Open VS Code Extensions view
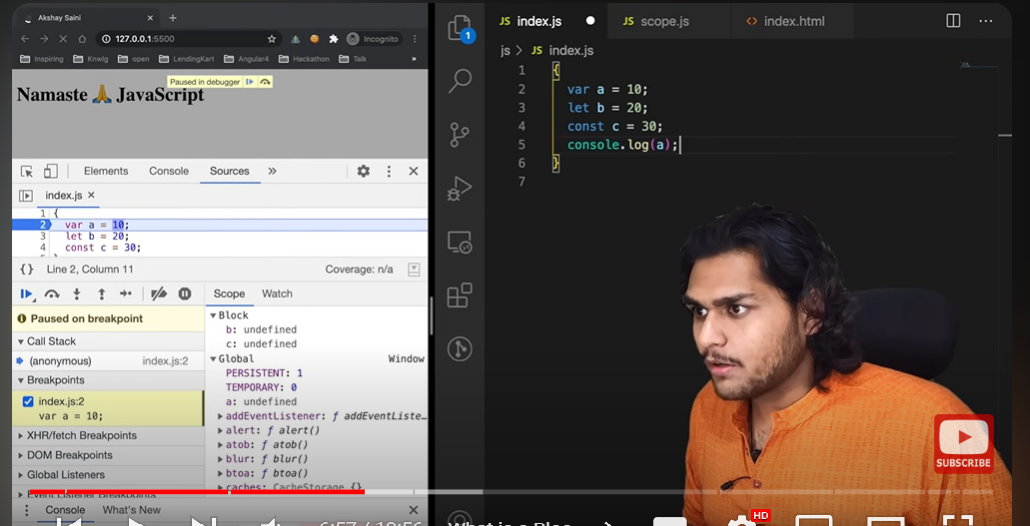1030x526 pixels. point(460,296)
